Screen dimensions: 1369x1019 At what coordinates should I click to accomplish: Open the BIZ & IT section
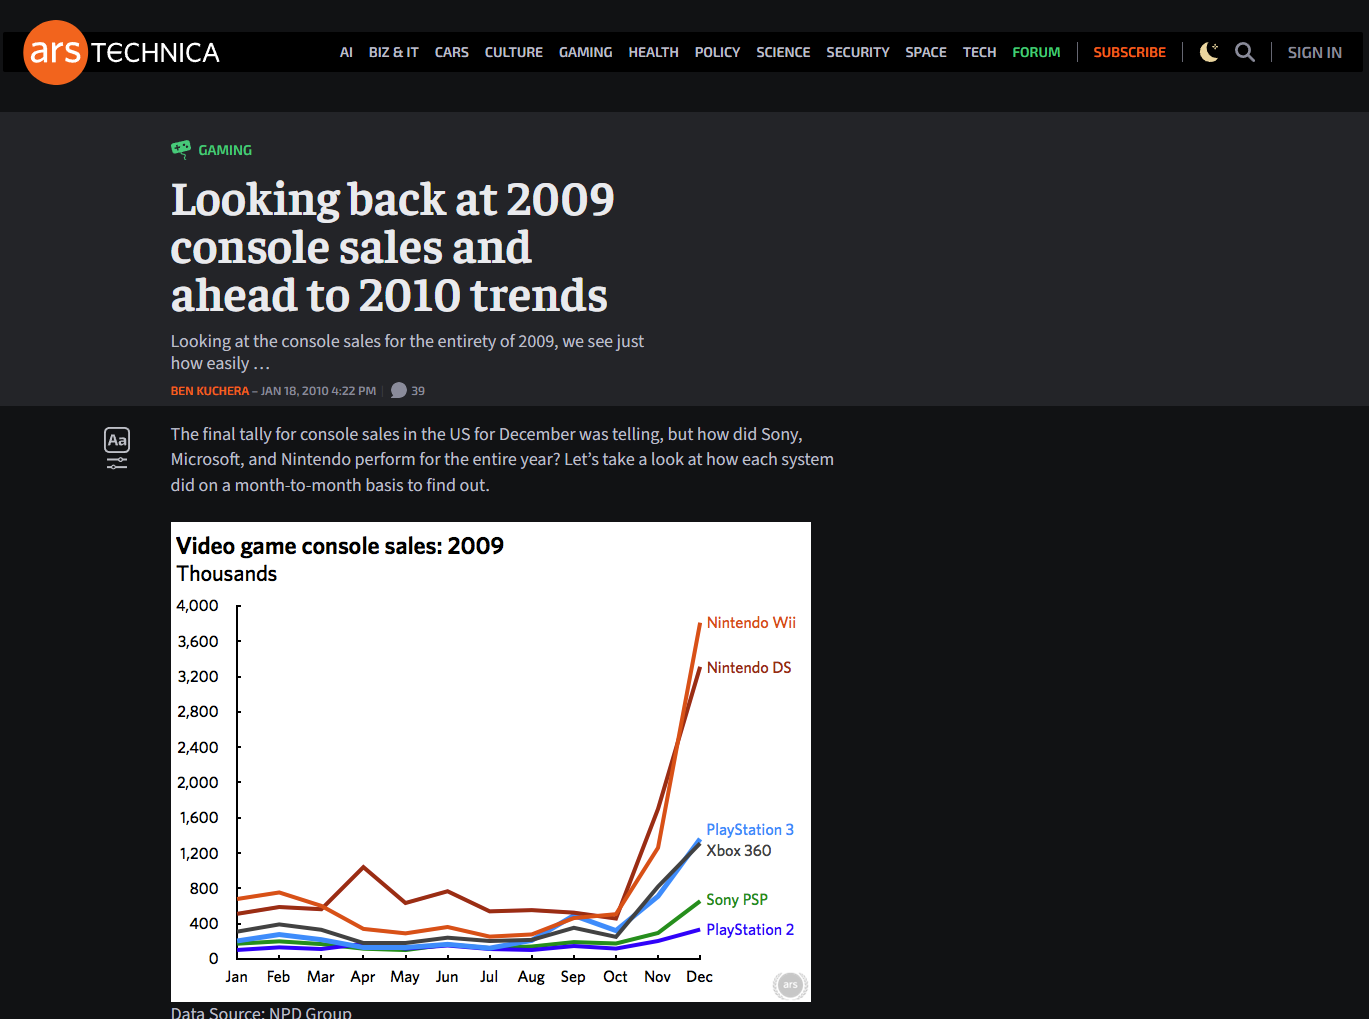pos(394,52)
